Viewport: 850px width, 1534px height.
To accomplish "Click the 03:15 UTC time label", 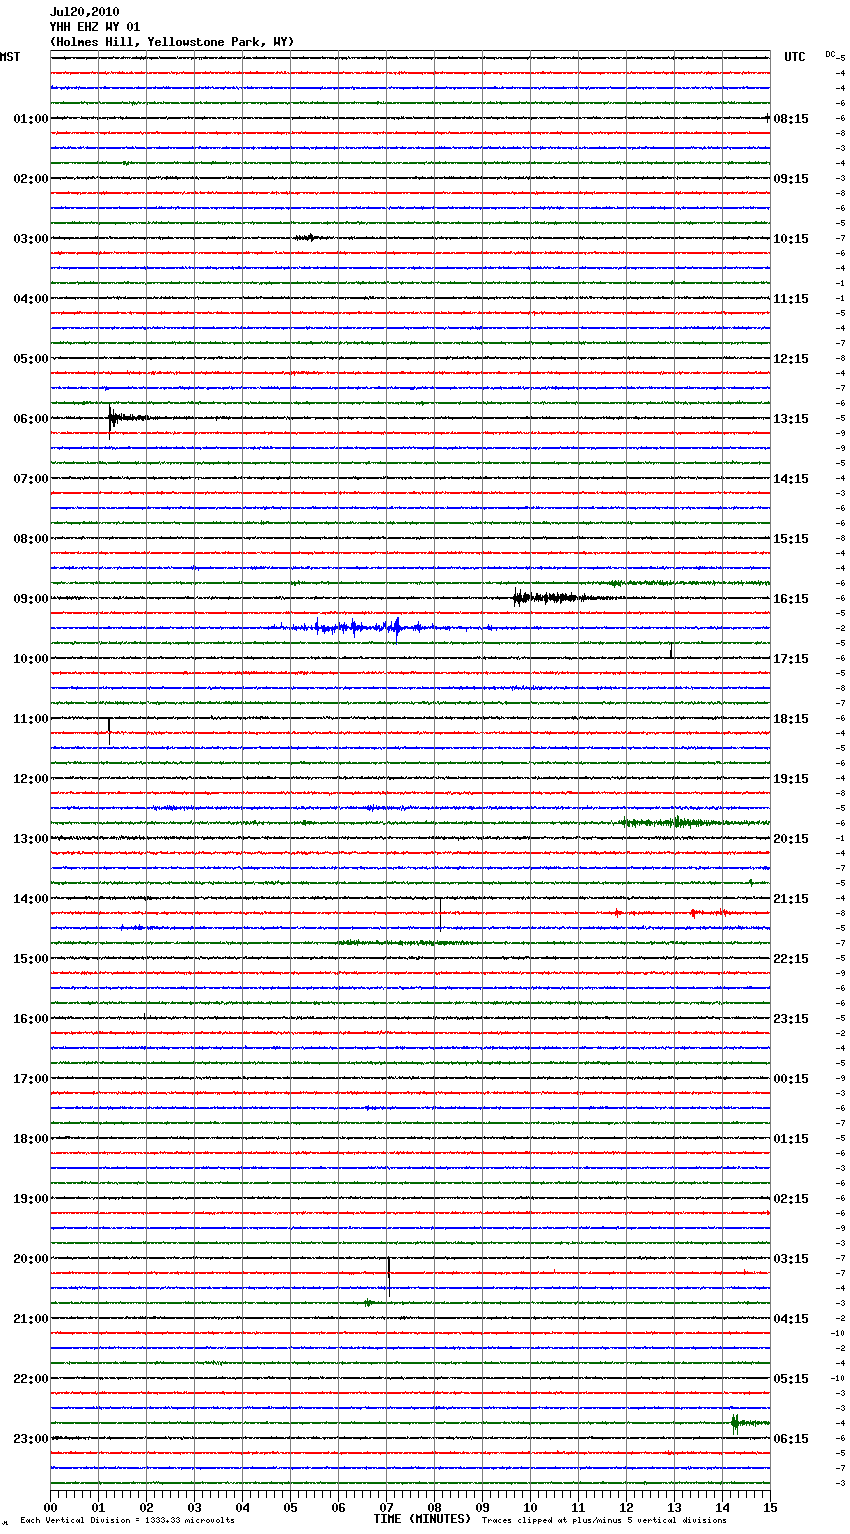I will click(791, 1259).
